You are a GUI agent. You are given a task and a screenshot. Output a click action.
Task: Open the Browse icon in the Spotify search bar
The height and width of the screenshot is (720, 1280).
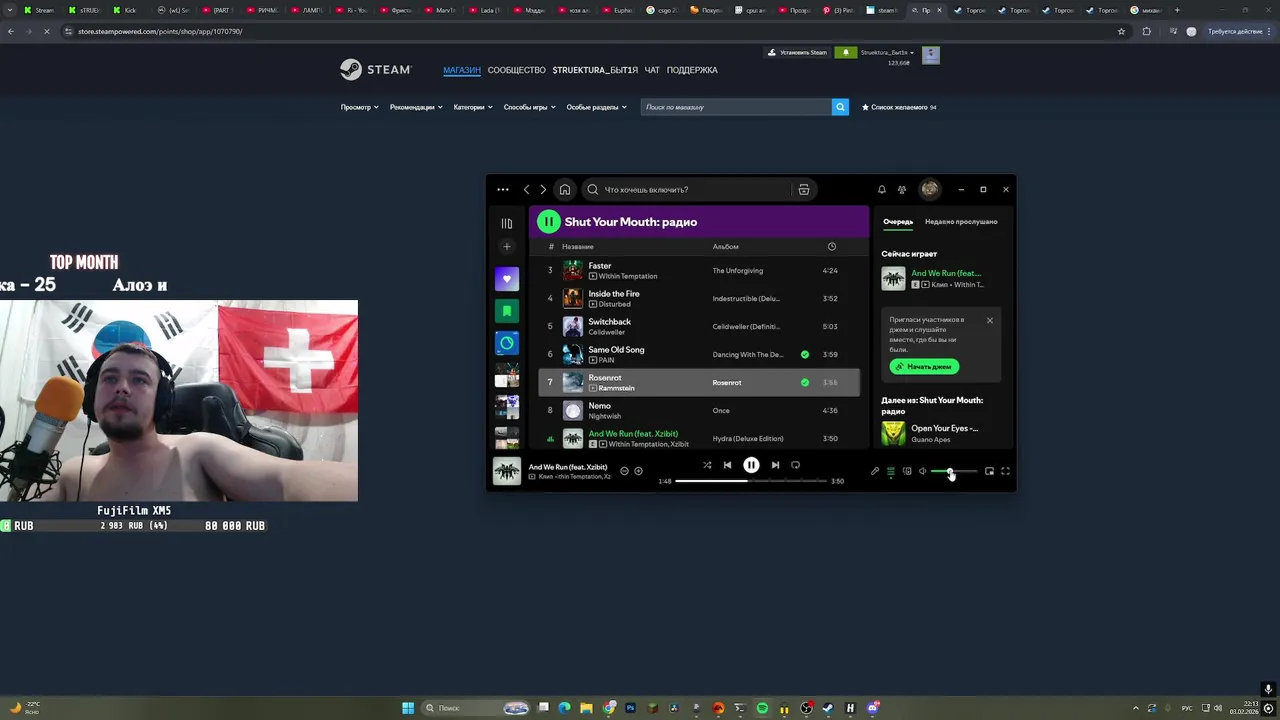(803, 189)
